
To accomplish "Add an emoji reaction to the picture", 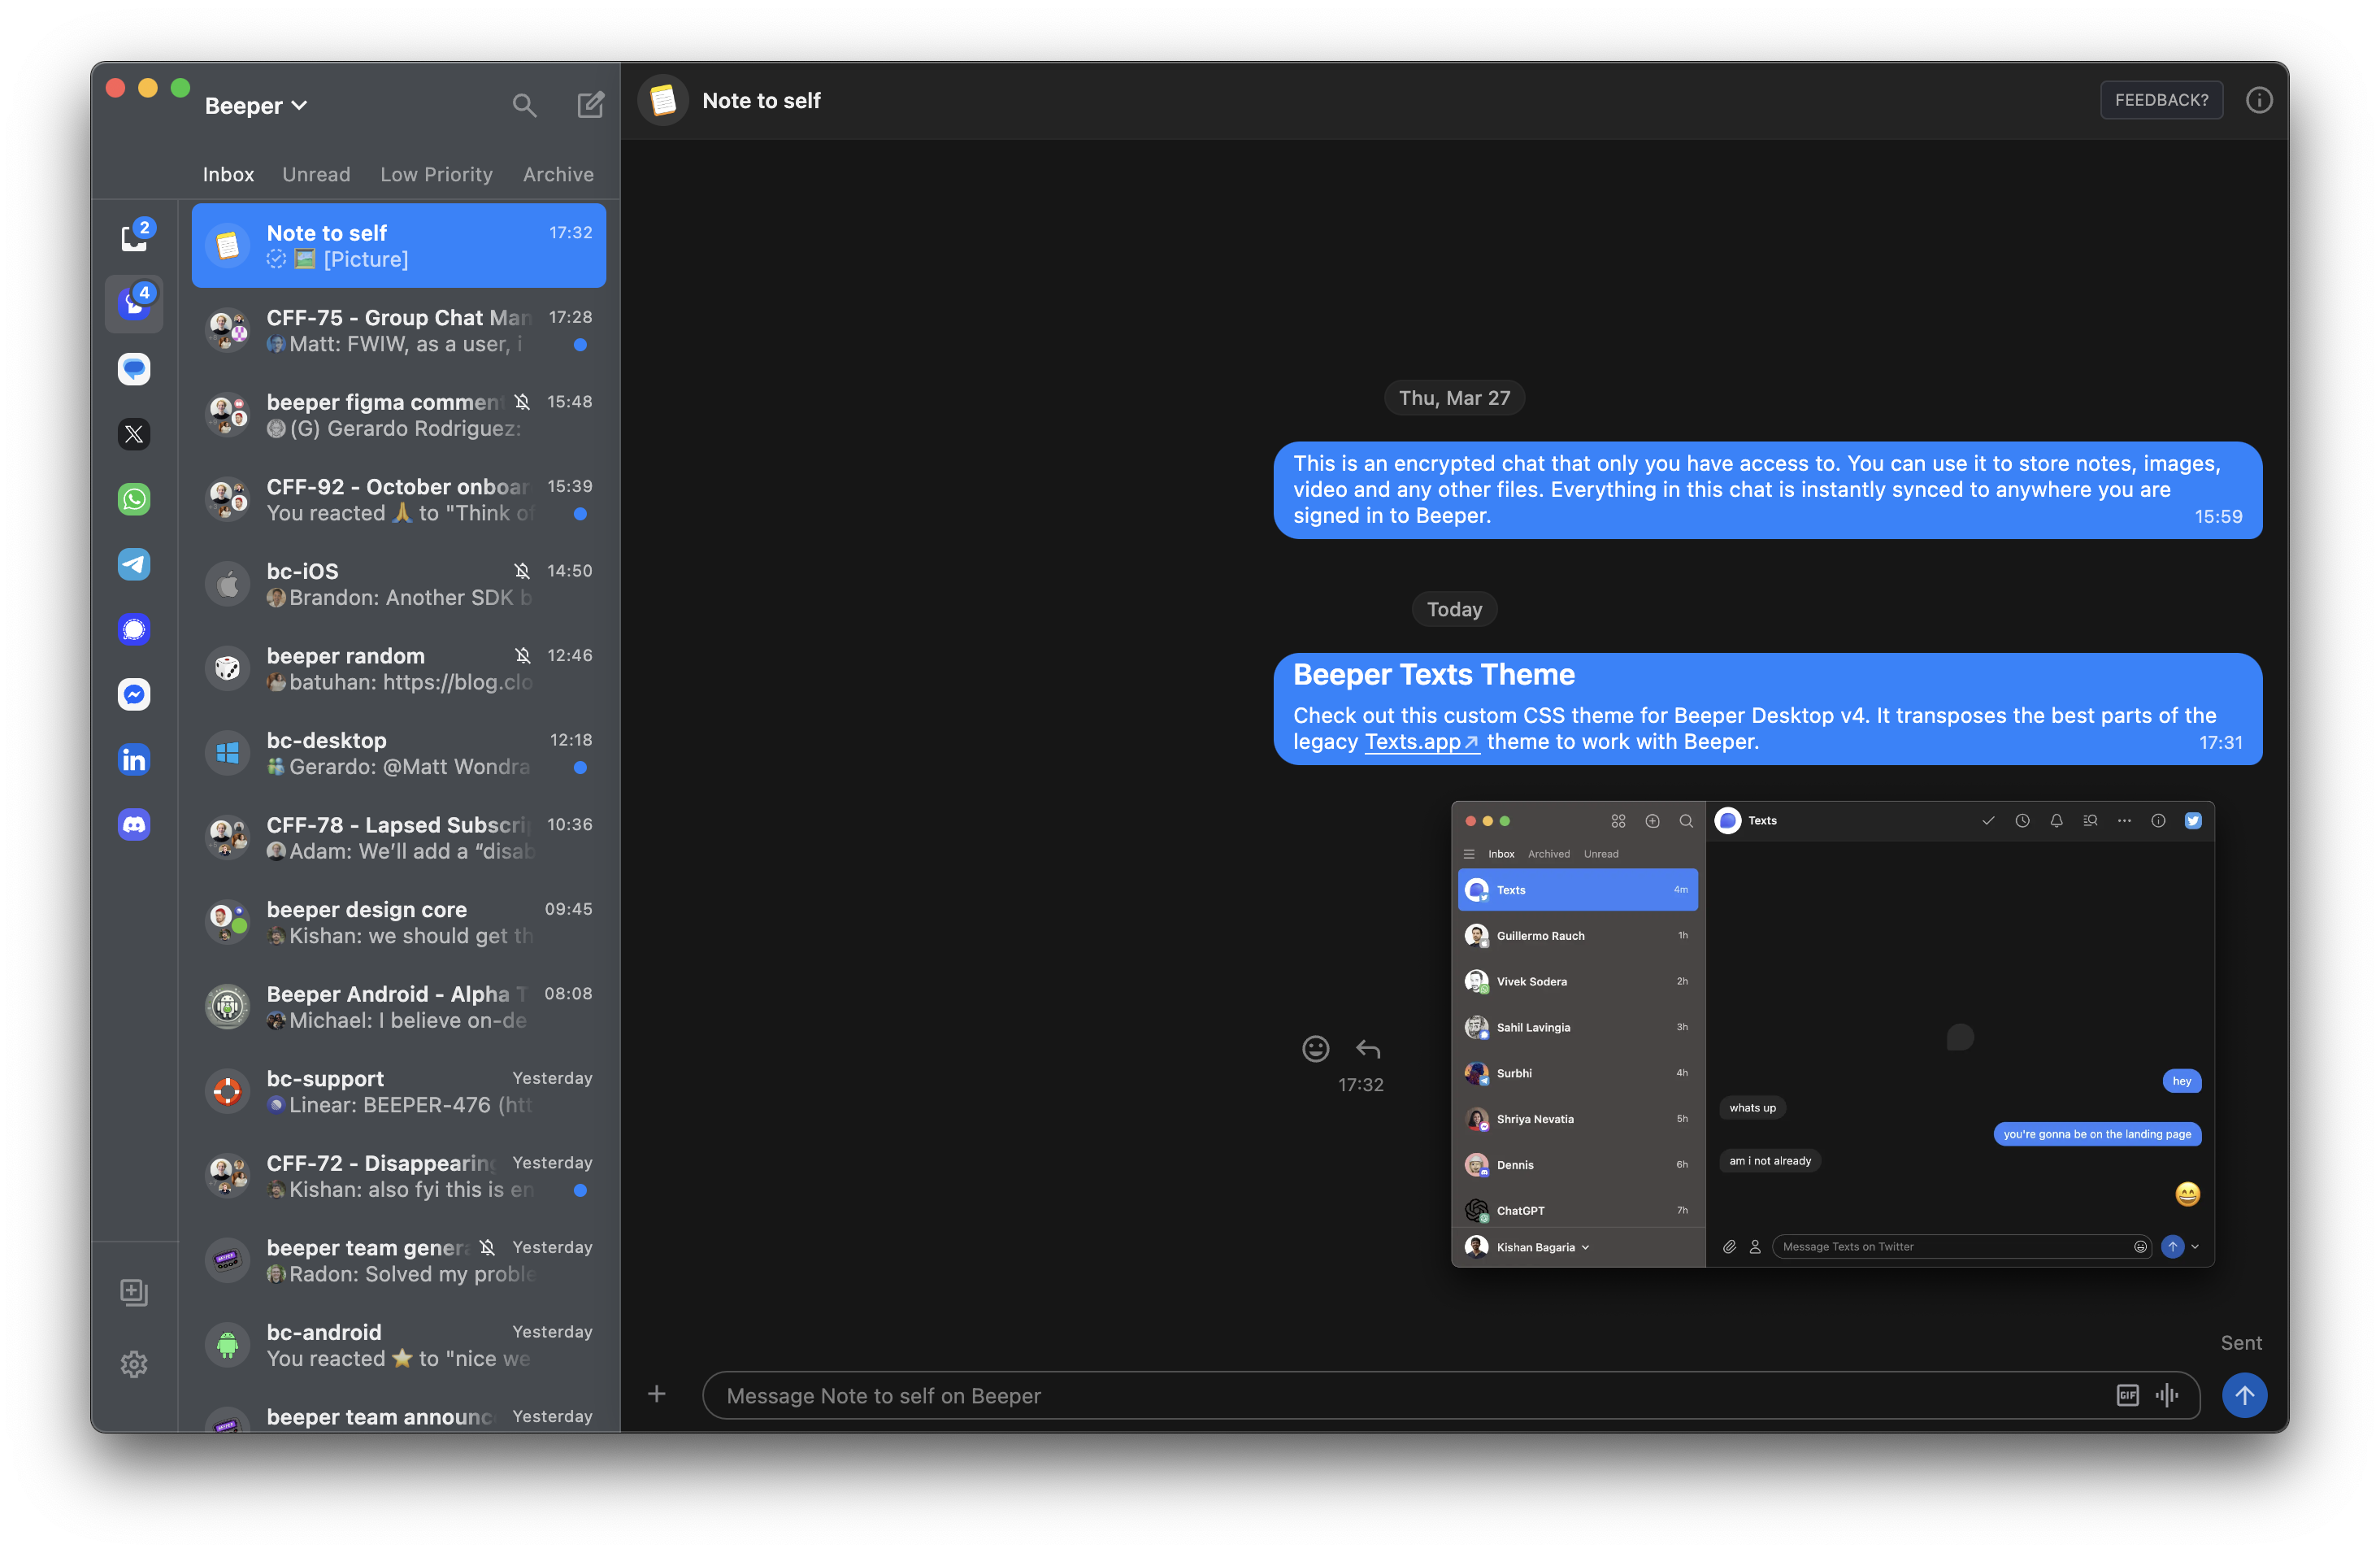I will point(1315,1048).
